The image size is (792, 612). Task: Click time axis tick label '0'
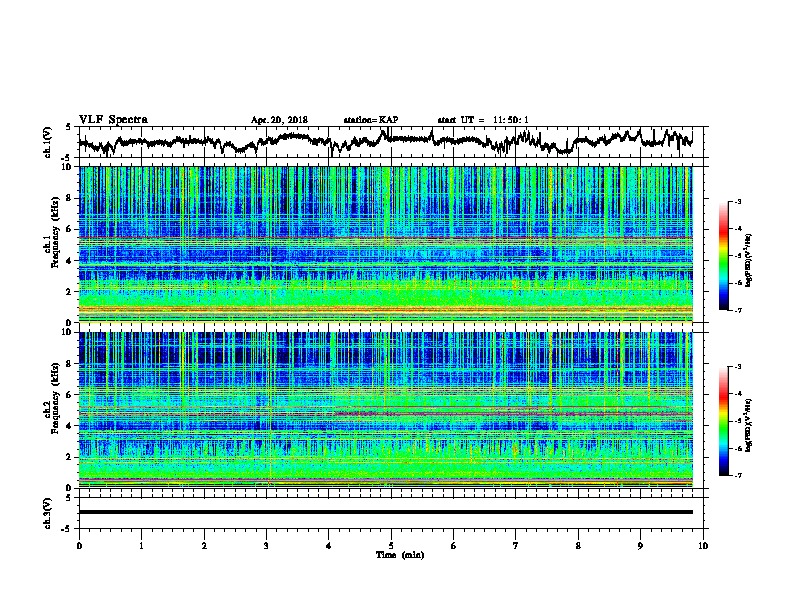tap(79, 545)
